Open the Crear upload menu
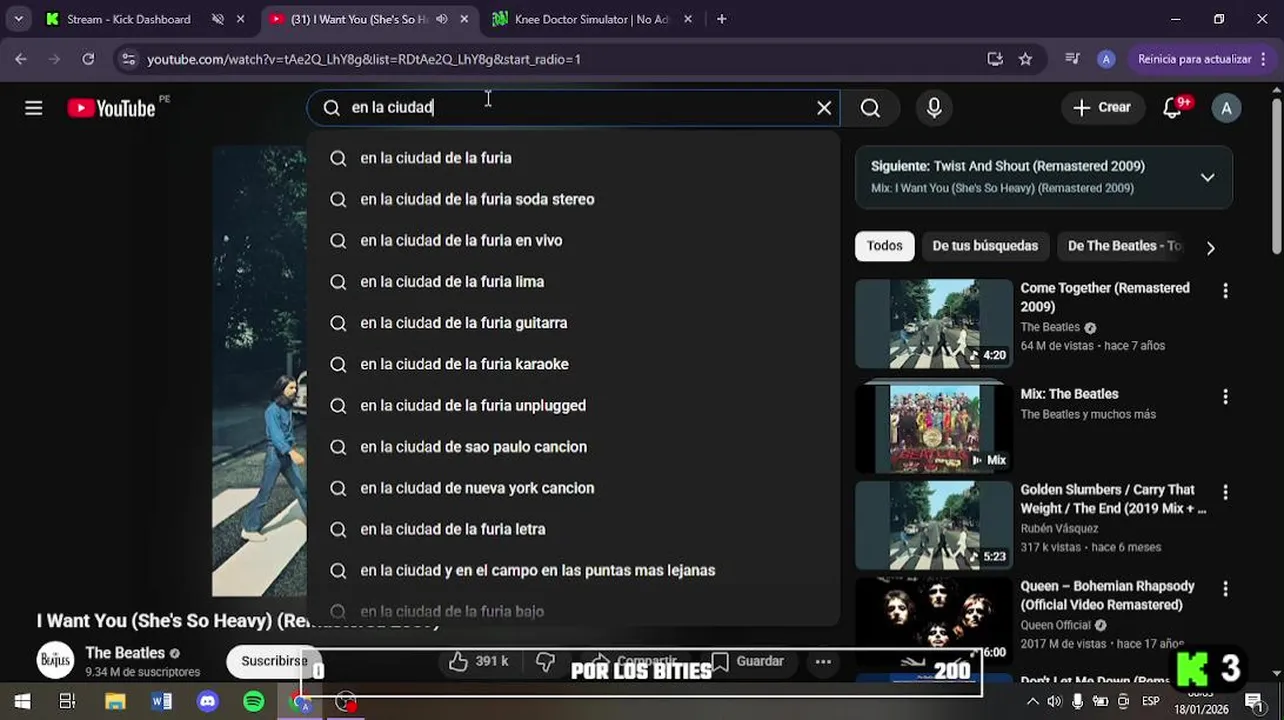 tap(1102, 108)
